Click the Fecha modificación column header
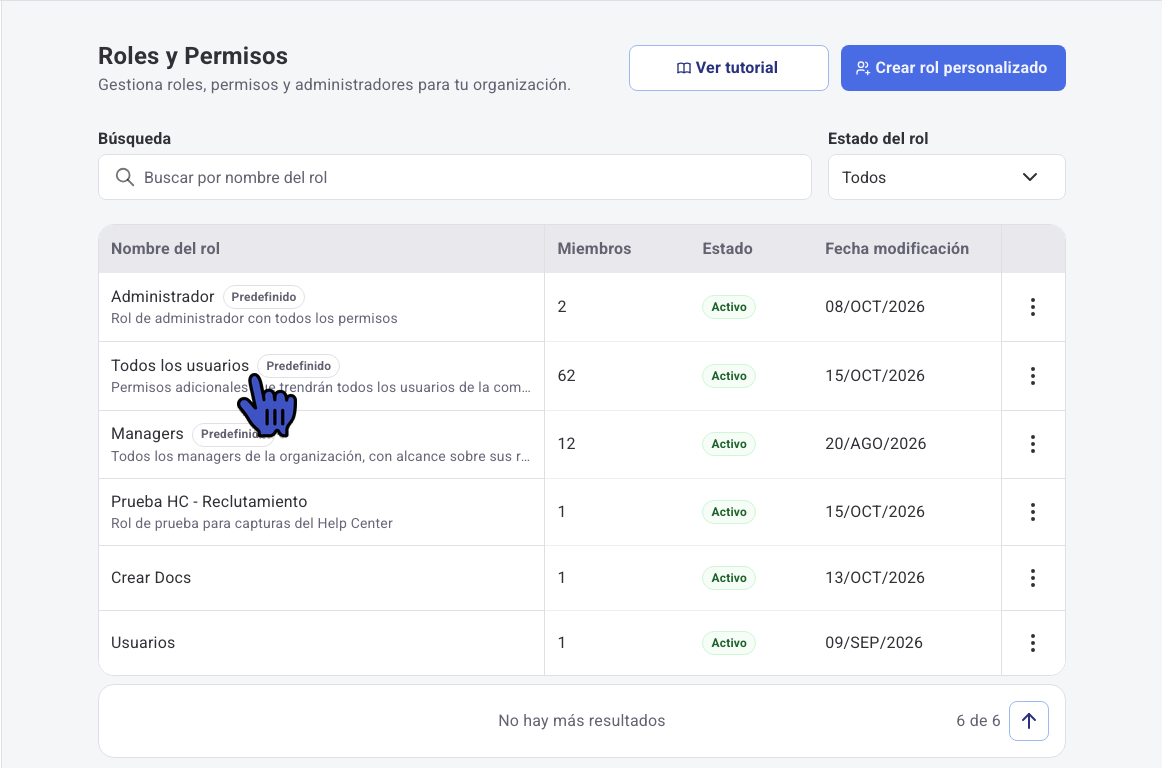 pyautogui.click(x=897, y=249)
